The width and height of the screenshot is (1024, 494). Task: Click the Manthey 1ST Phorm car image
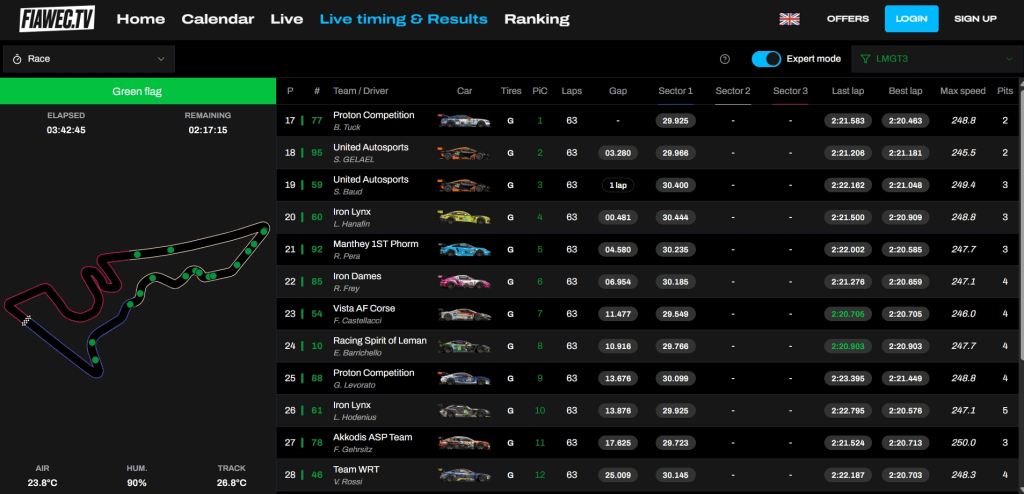point(464,249)
